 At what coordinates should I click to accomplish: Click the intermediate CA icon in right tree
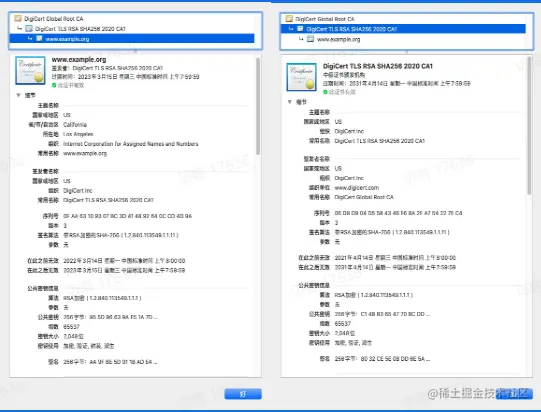(x=300, y=29)
